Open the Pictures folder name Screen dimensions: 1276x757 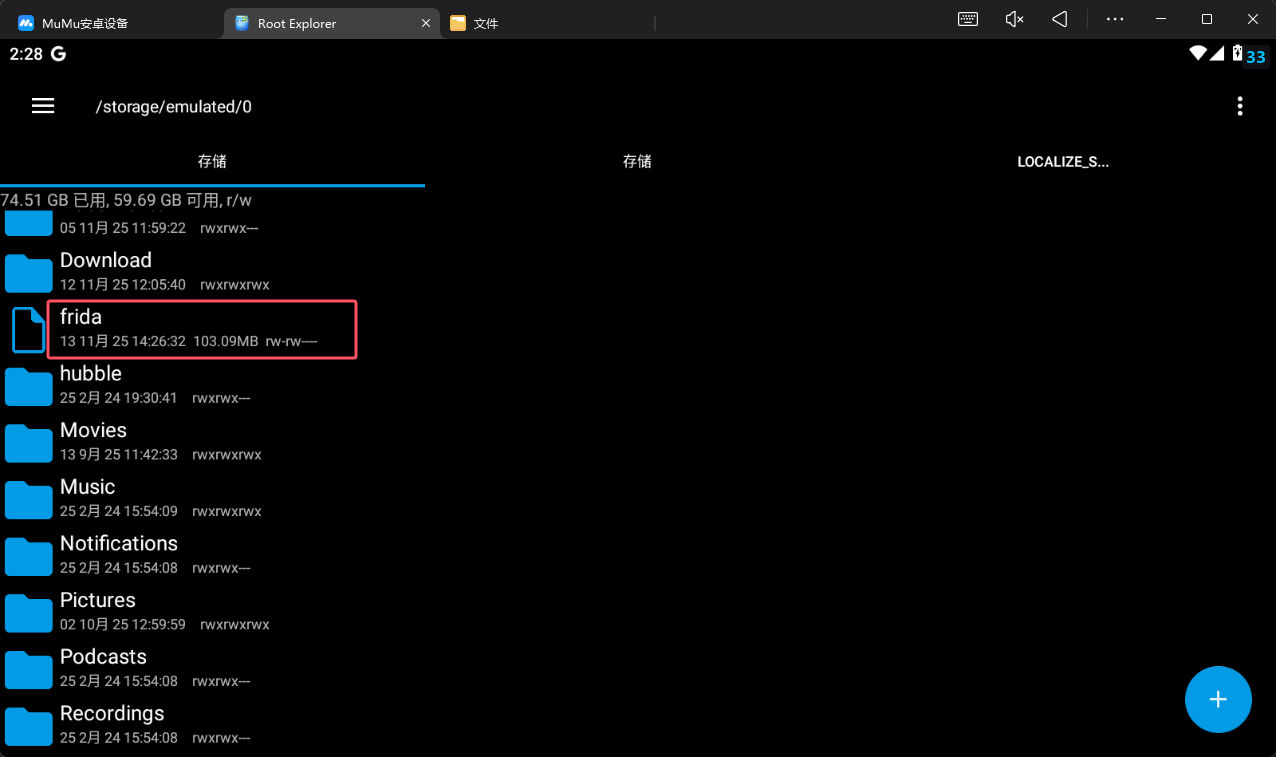click(x=98, y=600)
